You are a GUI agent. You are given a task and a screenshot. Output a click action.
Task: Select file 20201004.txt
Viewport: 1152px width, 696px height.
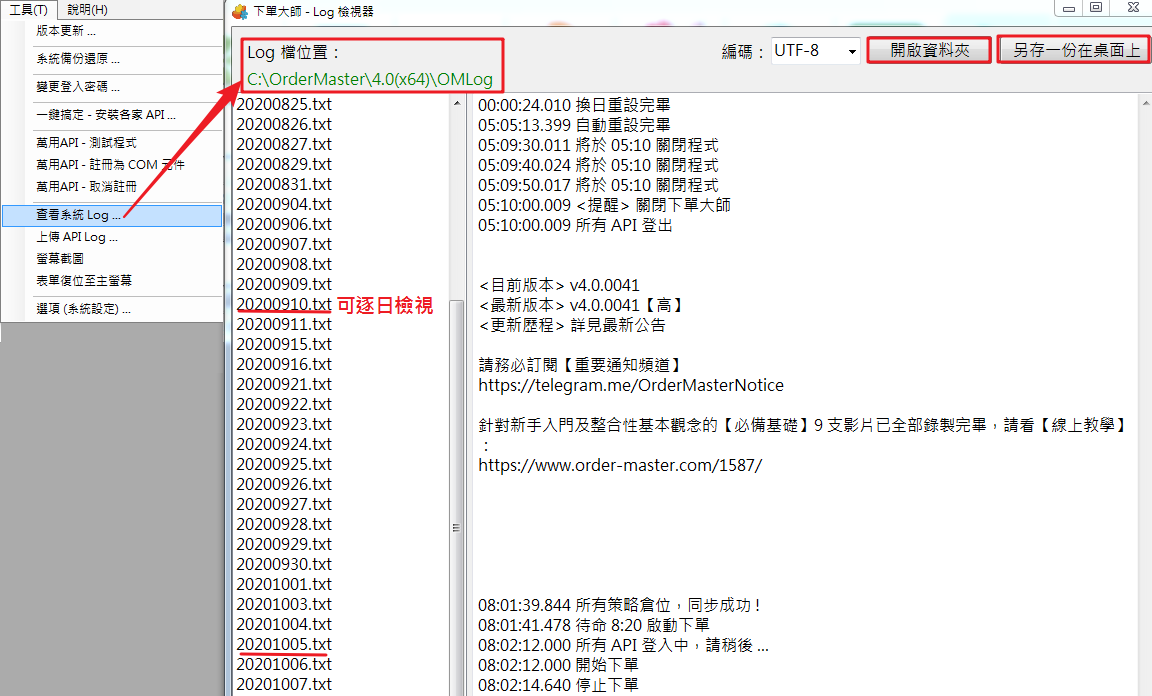click(x=284, y=623)
